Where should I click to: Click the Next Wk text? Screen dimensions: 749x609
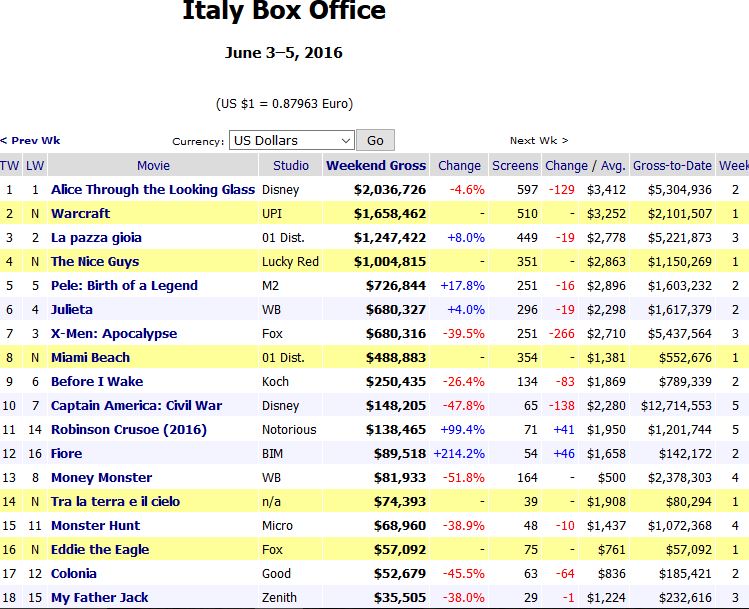[x=539, y=140]
